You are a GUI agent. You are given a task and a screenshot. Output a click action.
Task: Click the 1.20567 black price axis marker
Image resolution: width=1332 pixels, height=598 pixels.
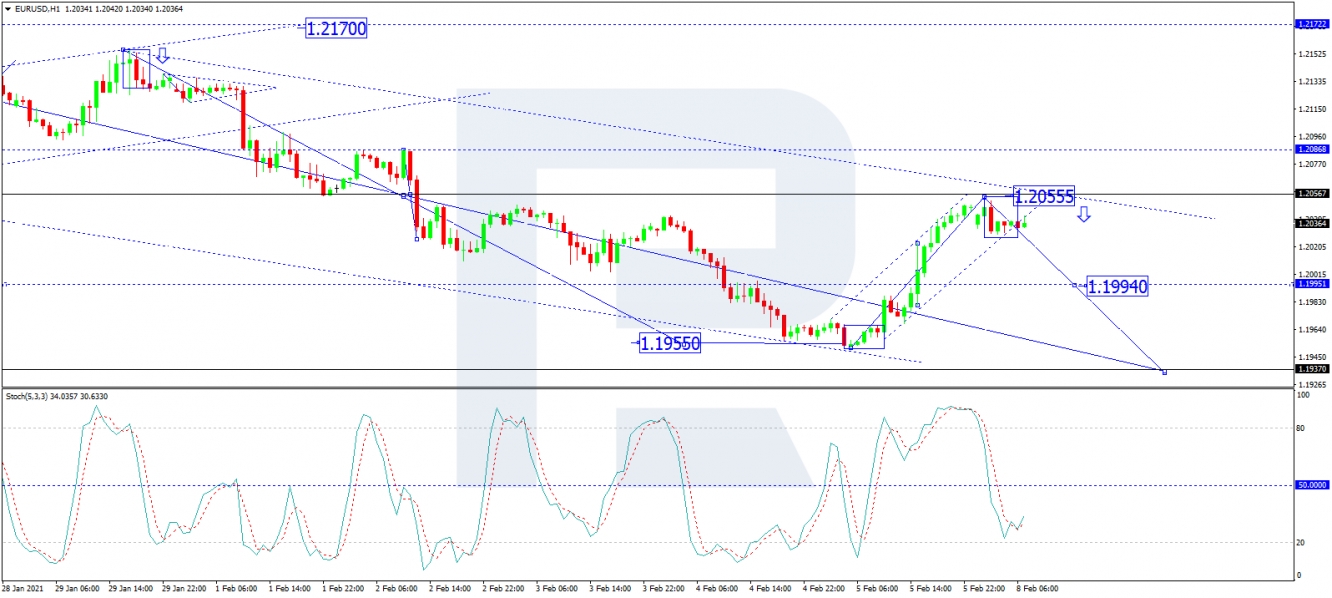[1312, 194]
